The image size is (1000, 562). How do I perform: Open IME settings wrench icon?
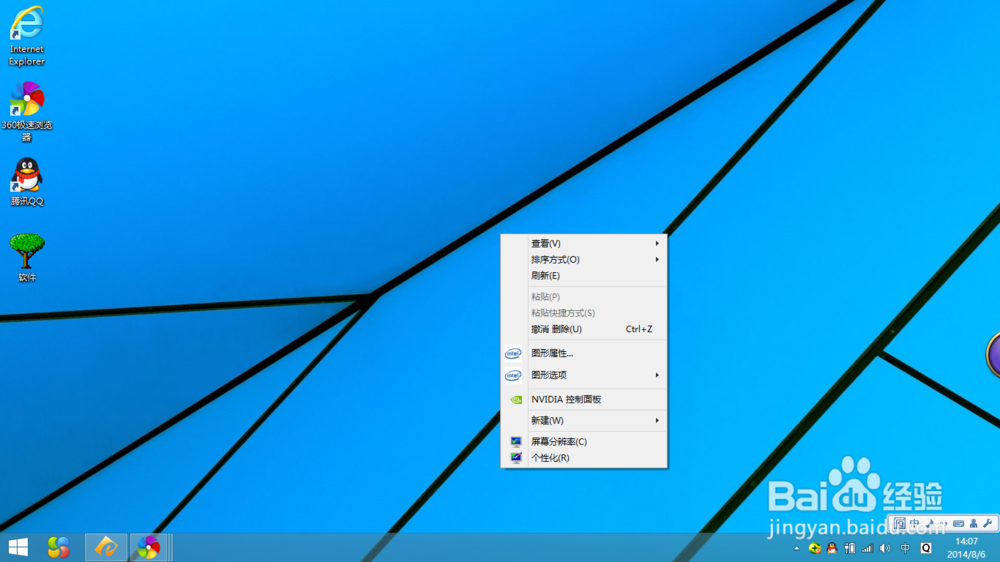tap(988, 523)
